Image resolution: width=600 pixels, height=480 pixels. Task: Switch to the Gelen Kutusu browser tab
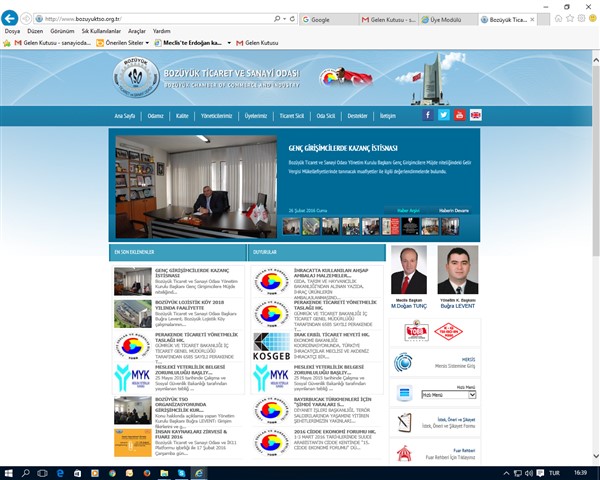(x=389, y=20)
